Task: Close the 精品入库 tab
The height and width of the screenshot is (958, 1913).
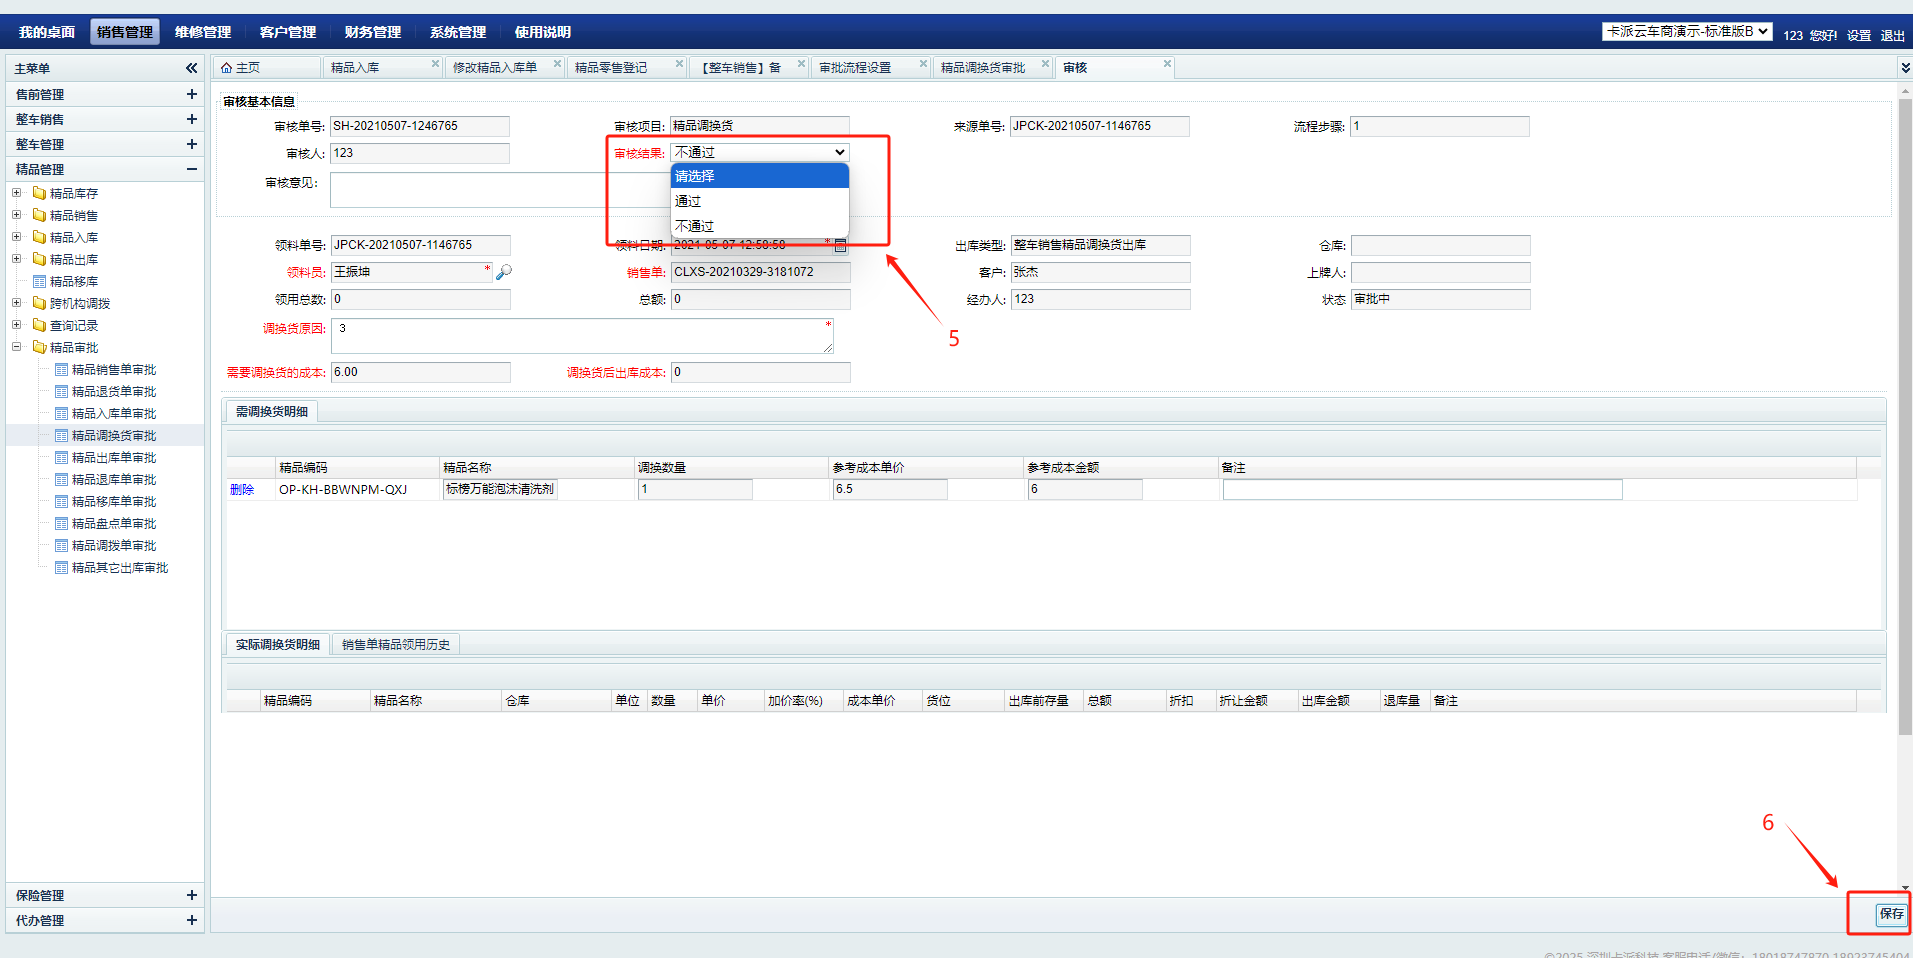Action: click(x=435, y=64)
